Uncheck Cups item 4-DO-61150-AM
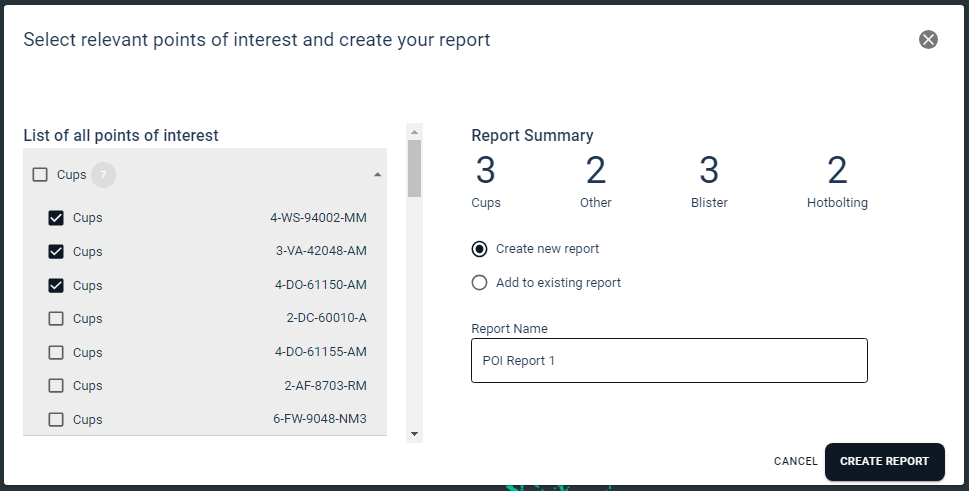The width and height of the screenshot is (969, 491). (56, 285)
